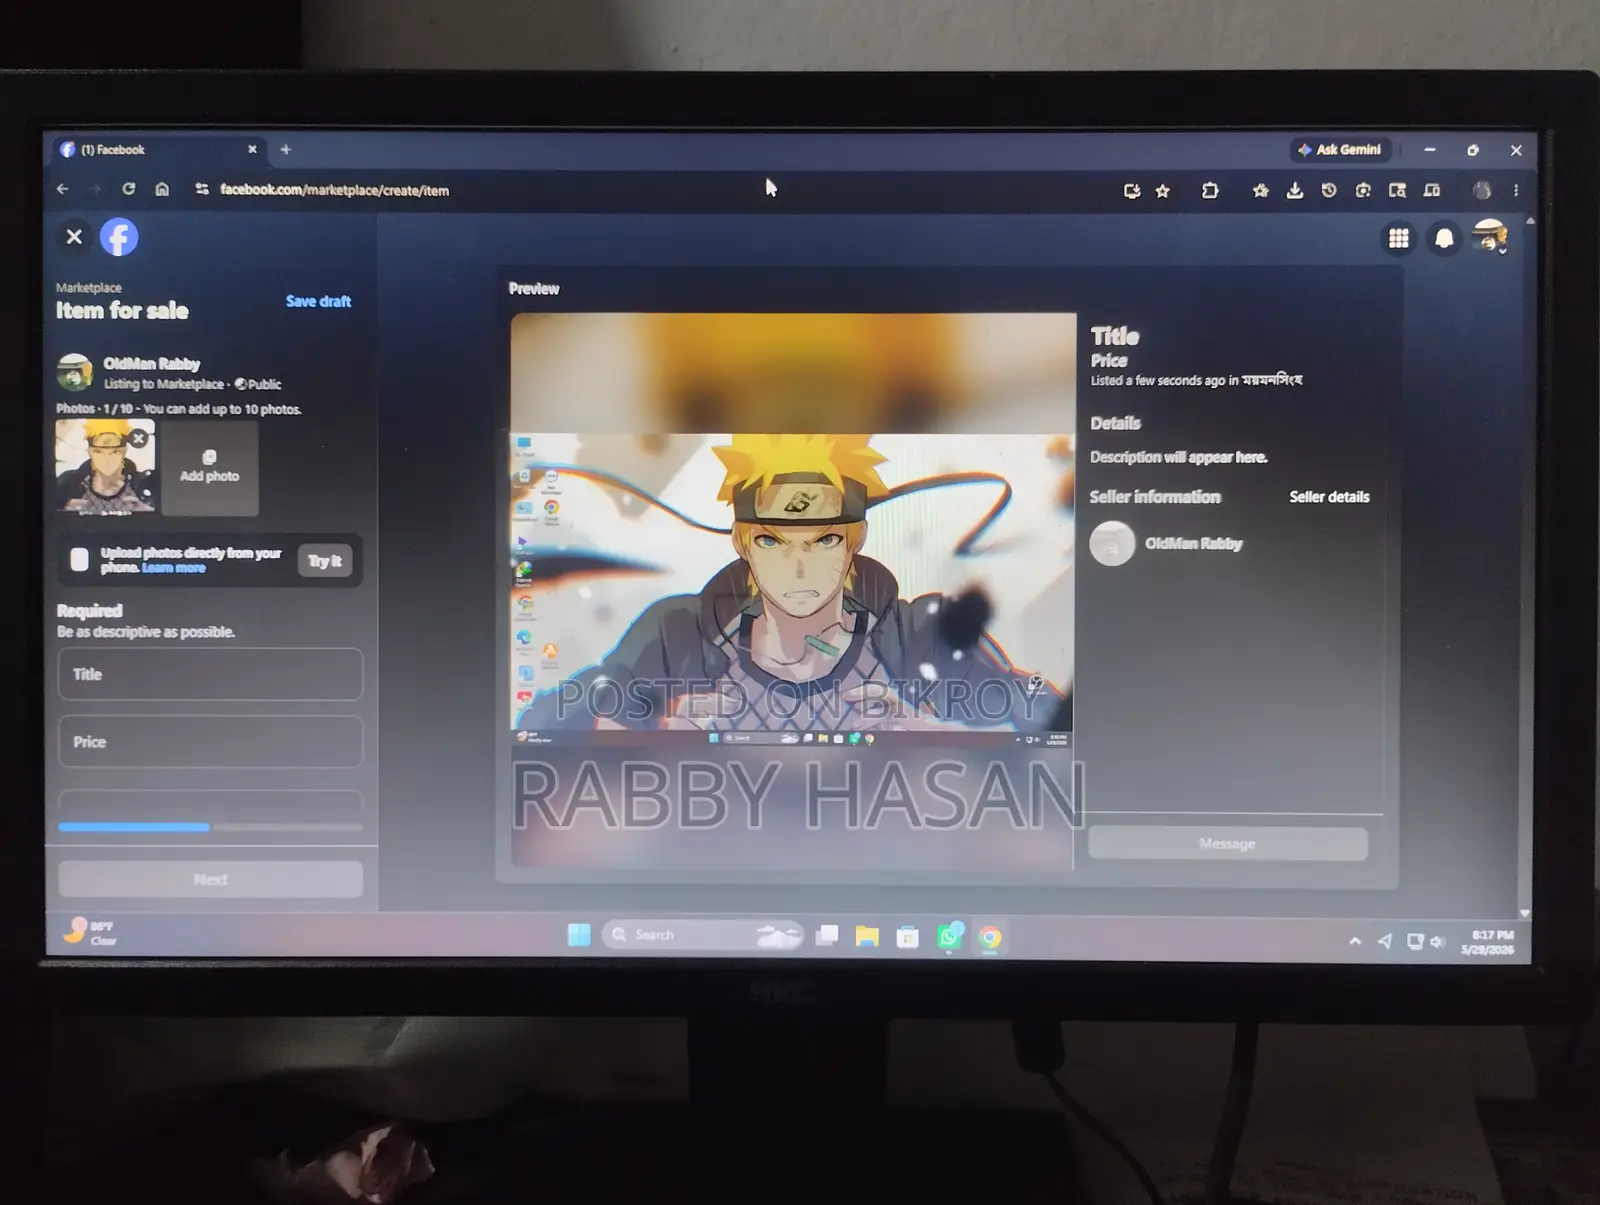The width and height of the screenshot is (1600, 1205).
Task: Click the screenshot capture toolbar icon
Action: click(1363, 190)
